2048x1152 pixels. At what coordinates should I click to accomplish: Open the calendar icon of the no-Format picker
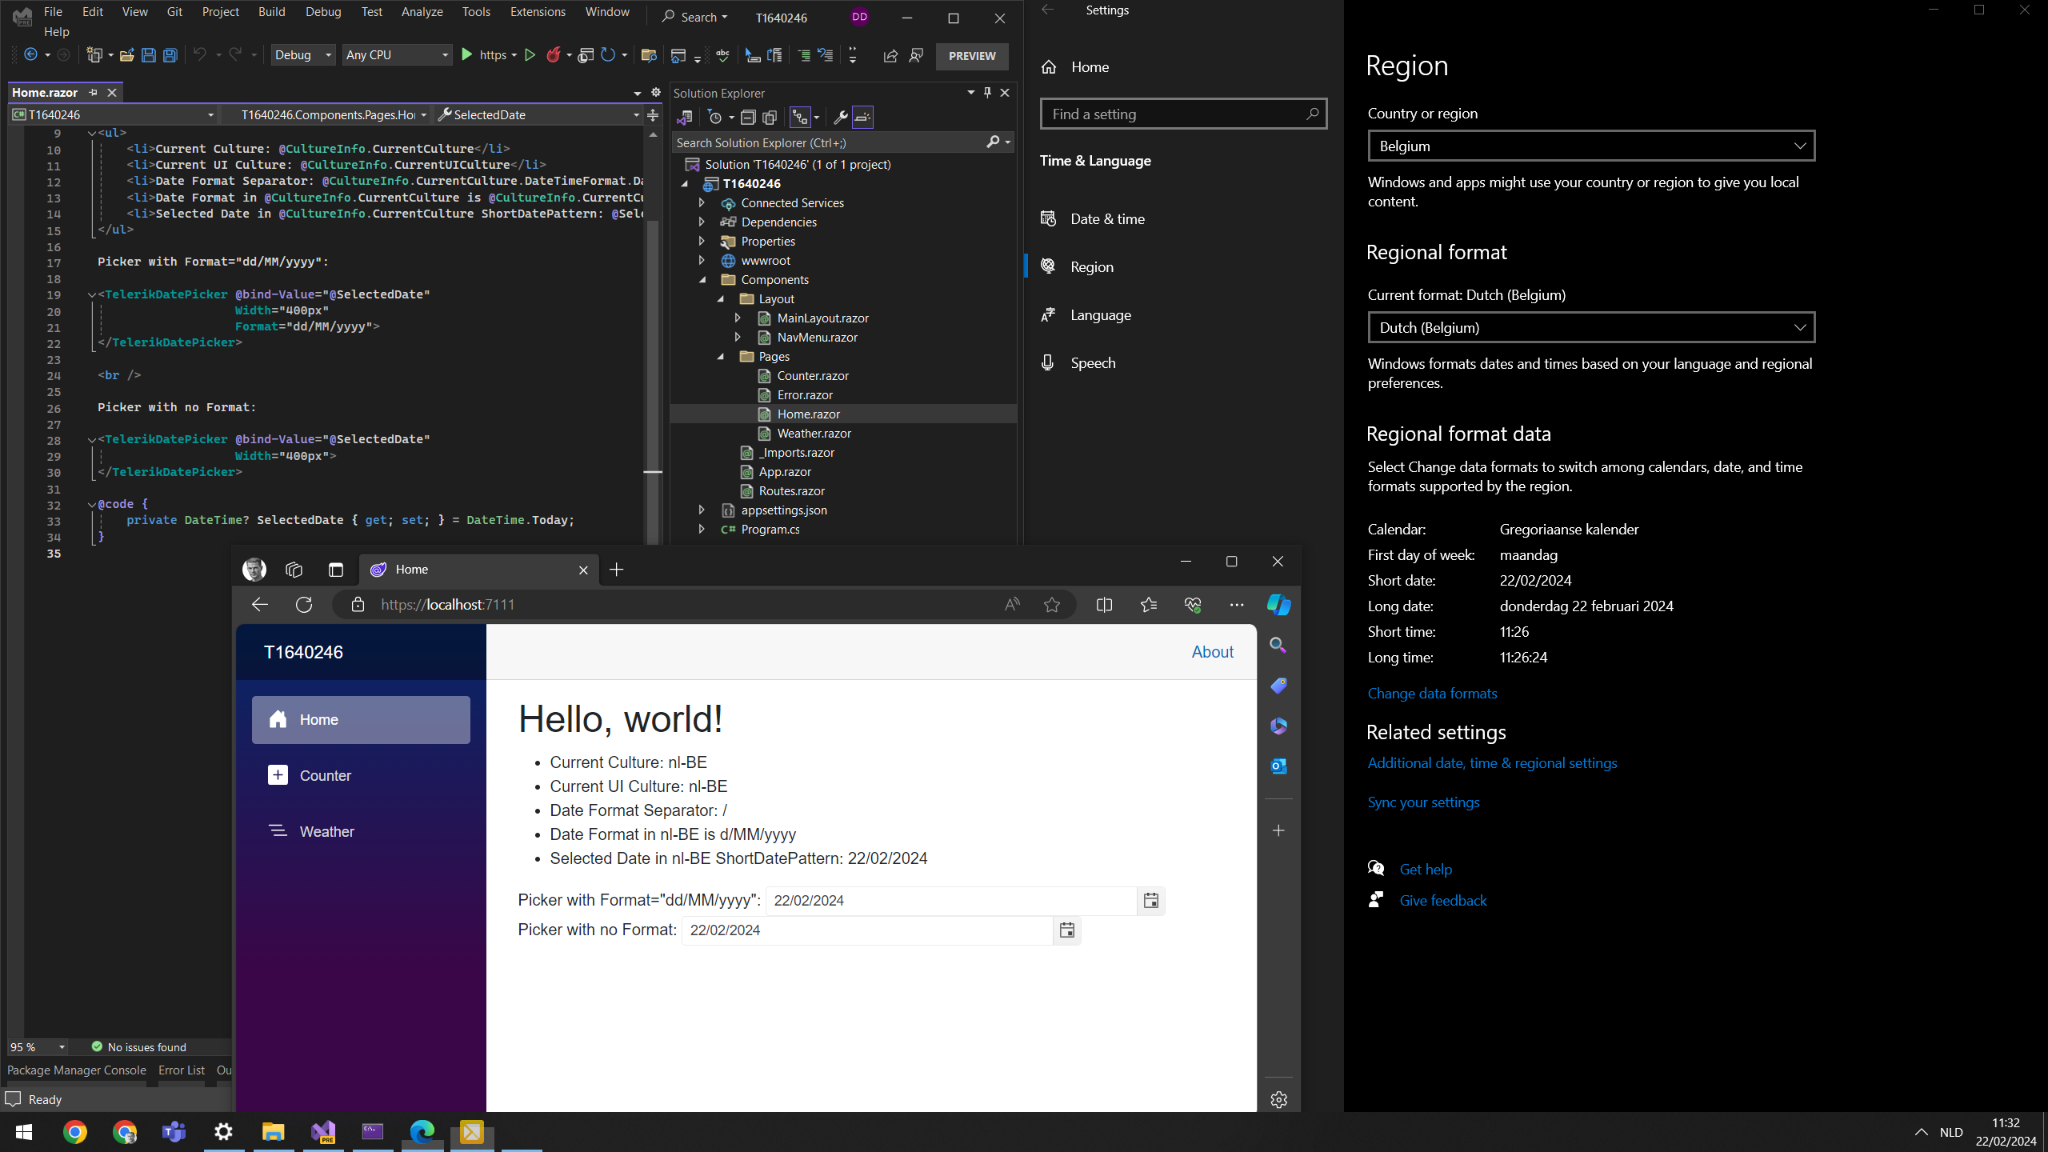(1067, 930)
